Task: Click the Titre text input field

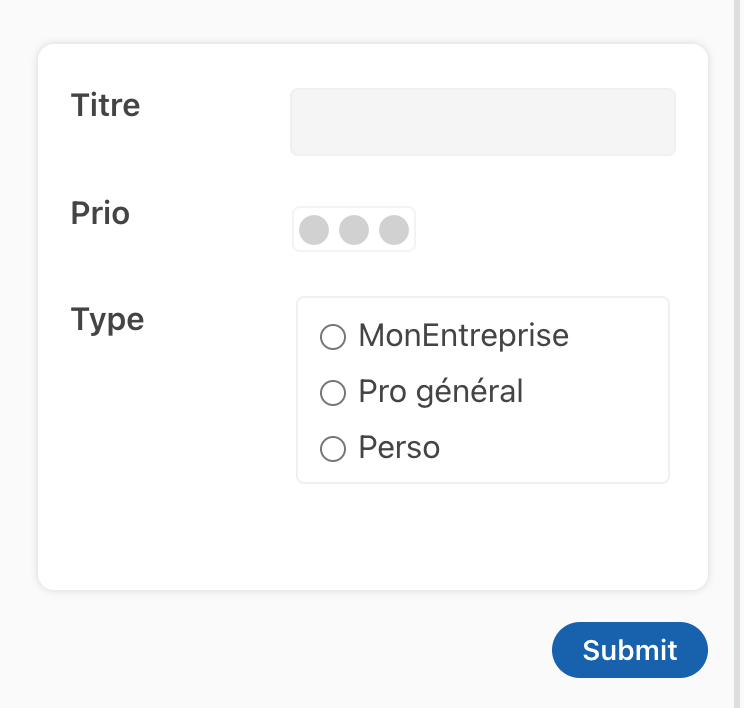Action: (x=482, y=122)
